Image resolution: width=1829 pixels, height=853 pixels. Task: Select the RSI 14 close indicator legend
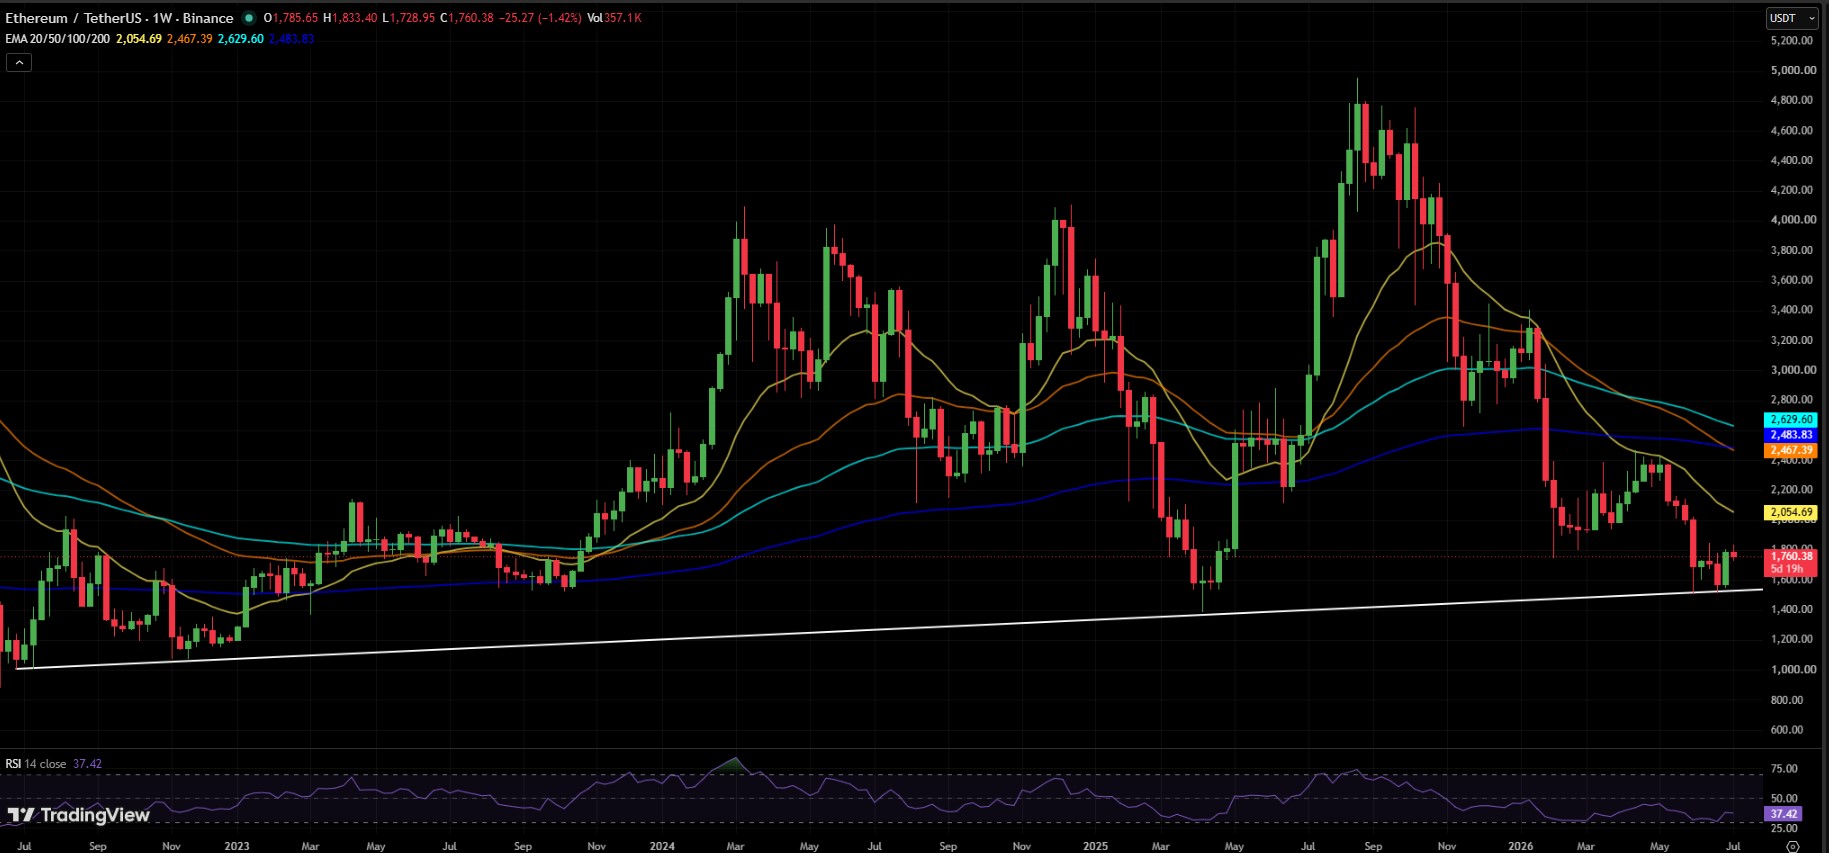tap(36, 764)
